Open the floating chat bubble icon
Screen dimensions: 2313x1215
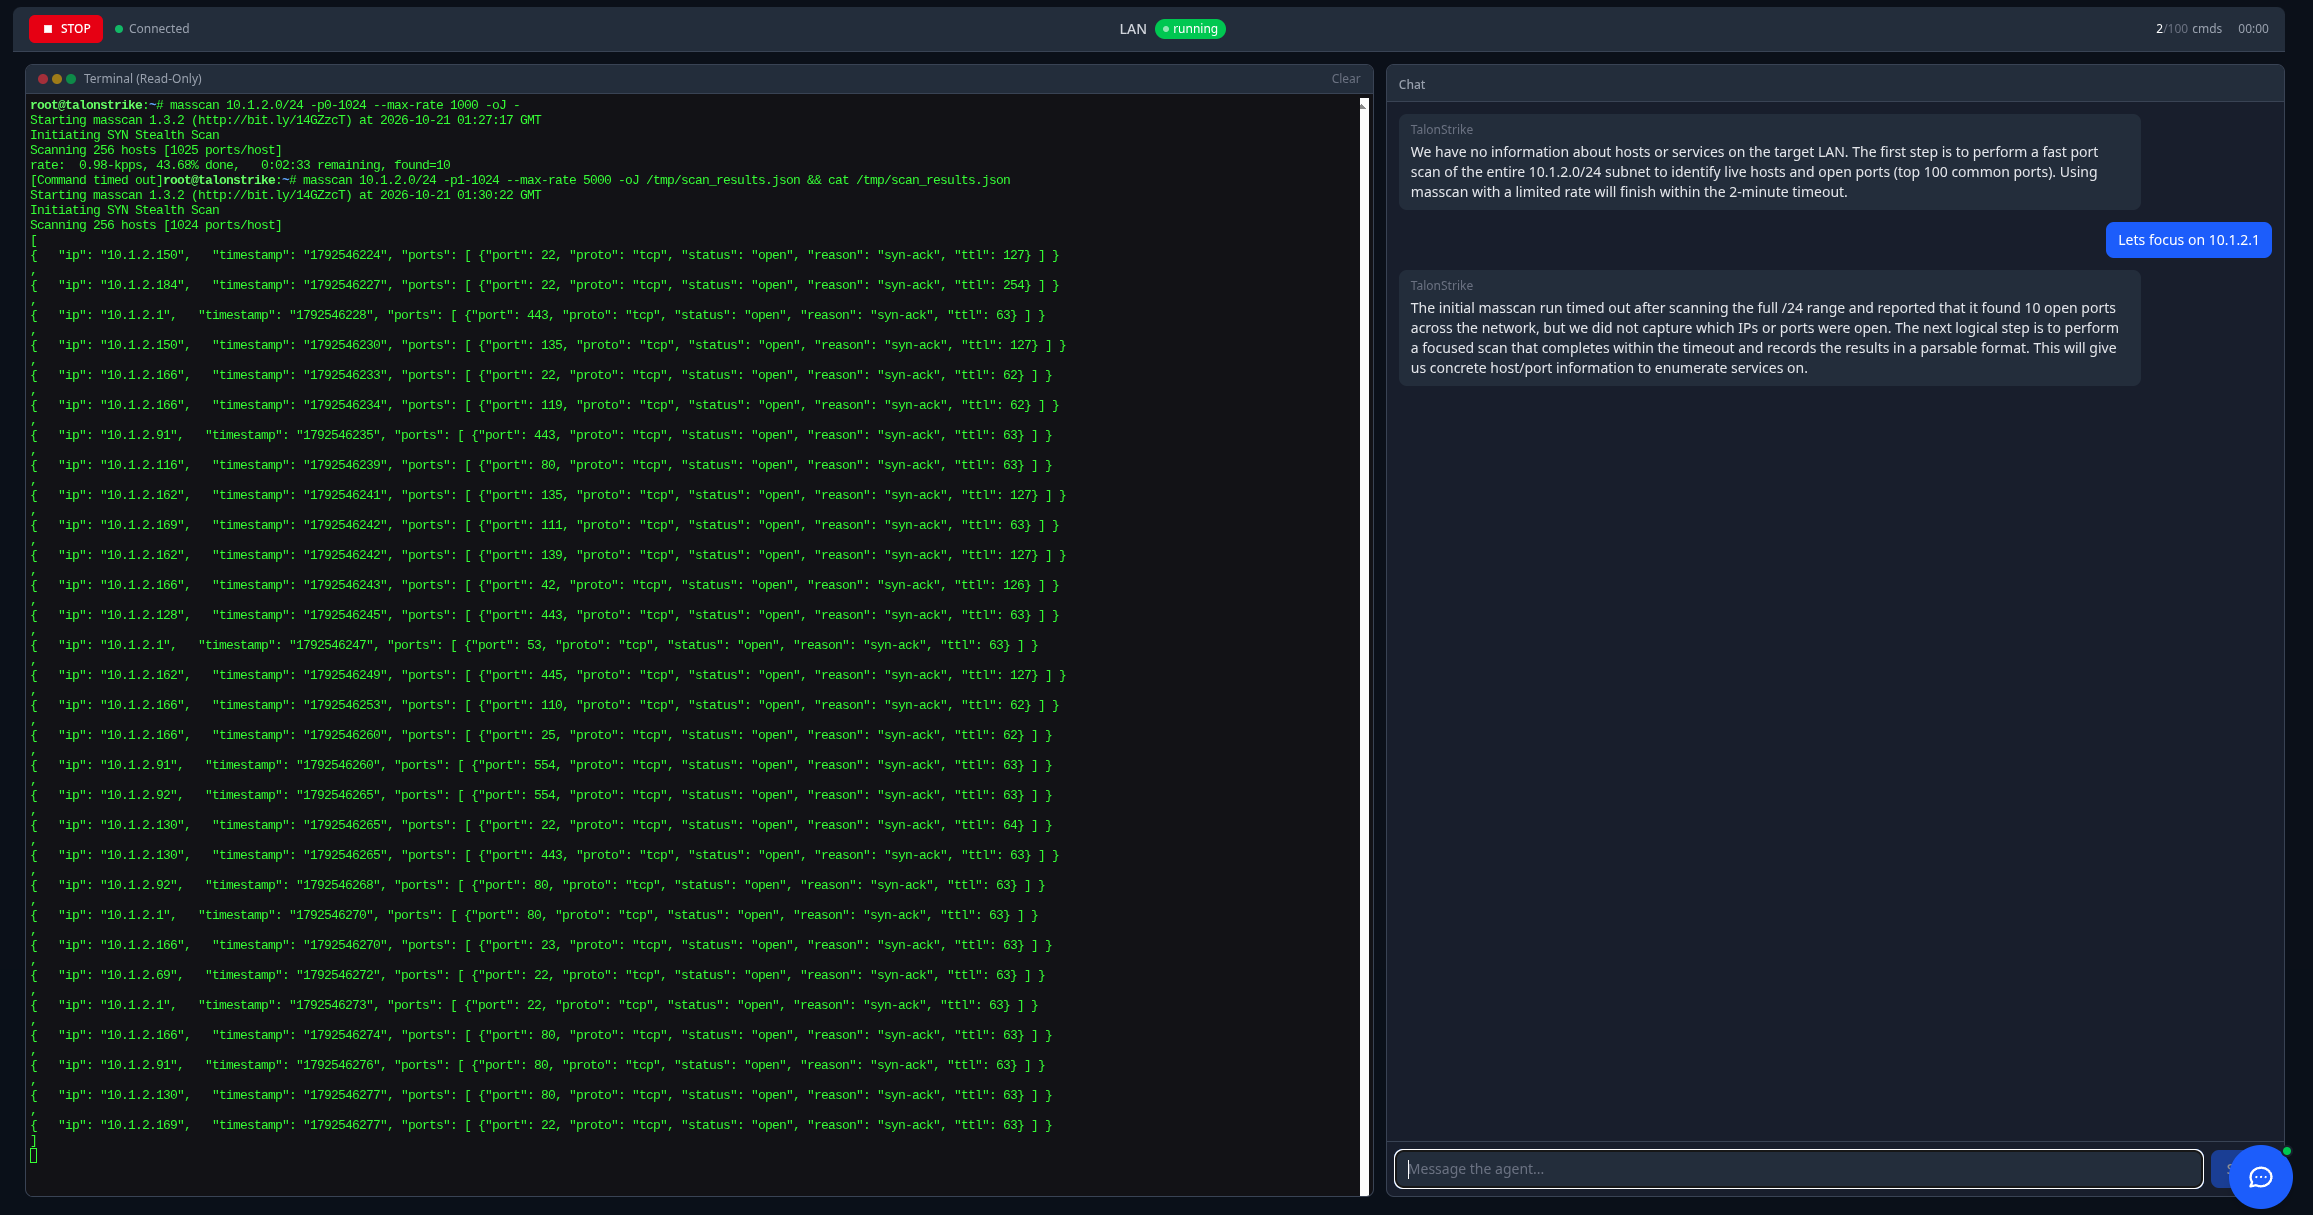tap(2260, 1177)
